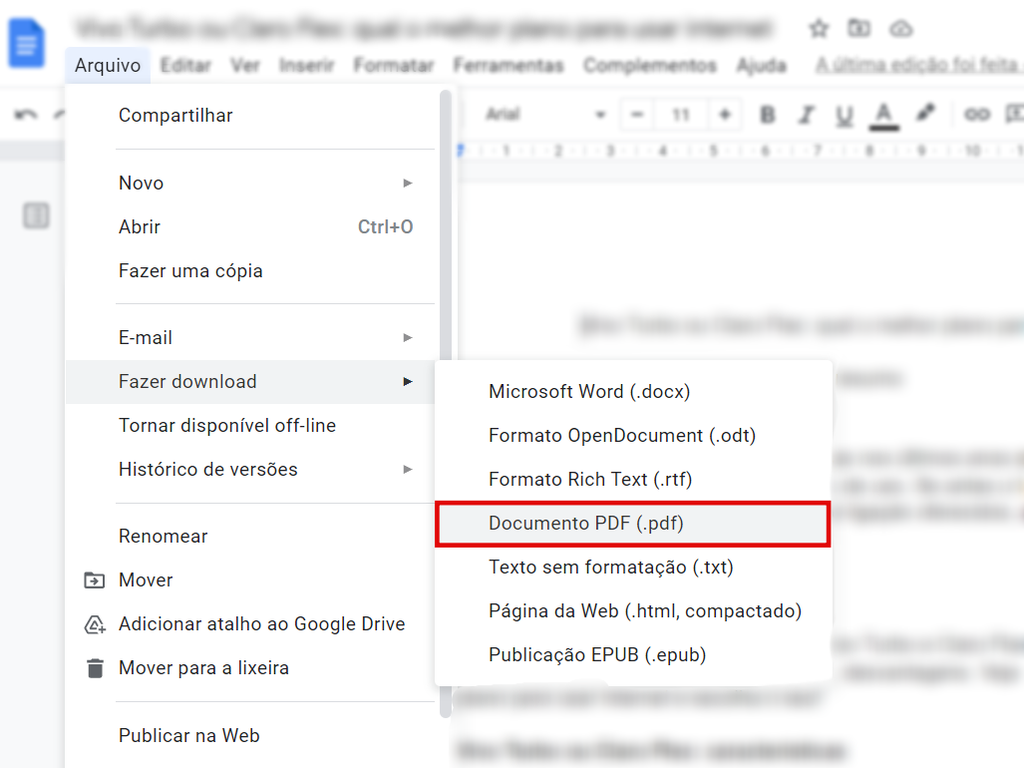Select Mover menu entry
This screenshot has width=1024, height=768.
point(250,580)
